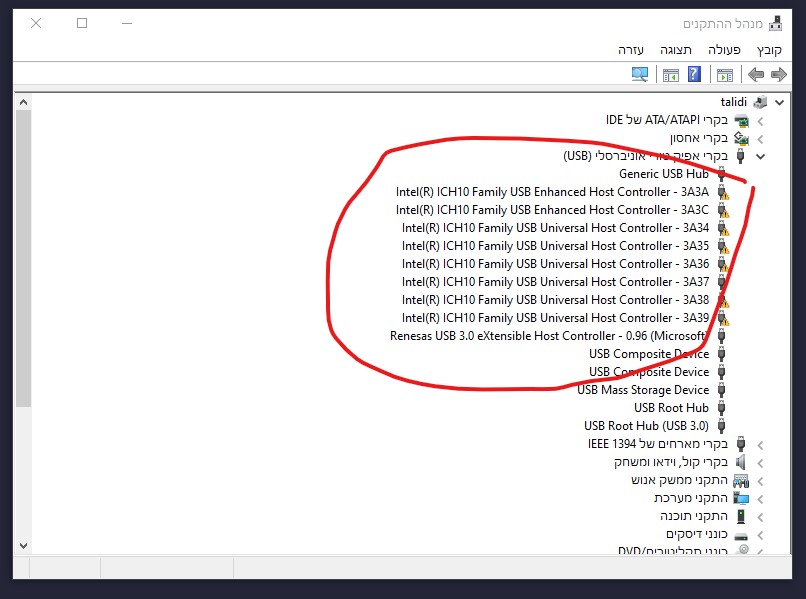This screenshot has height=599, width=806.
Task: Click the התקני תוכנה software devices icon
Action: [x=741, y=516]
